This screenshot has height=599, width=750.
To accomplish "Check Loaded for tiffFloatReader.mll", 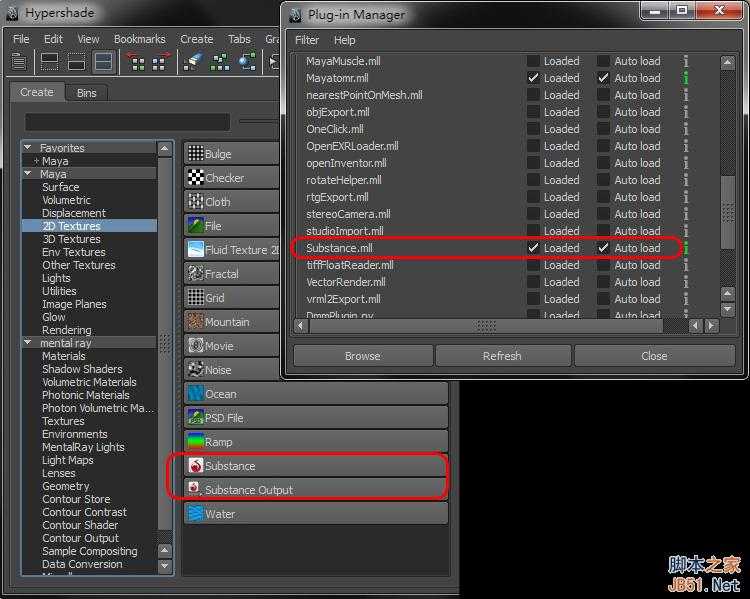I will (x=533, y=265).
